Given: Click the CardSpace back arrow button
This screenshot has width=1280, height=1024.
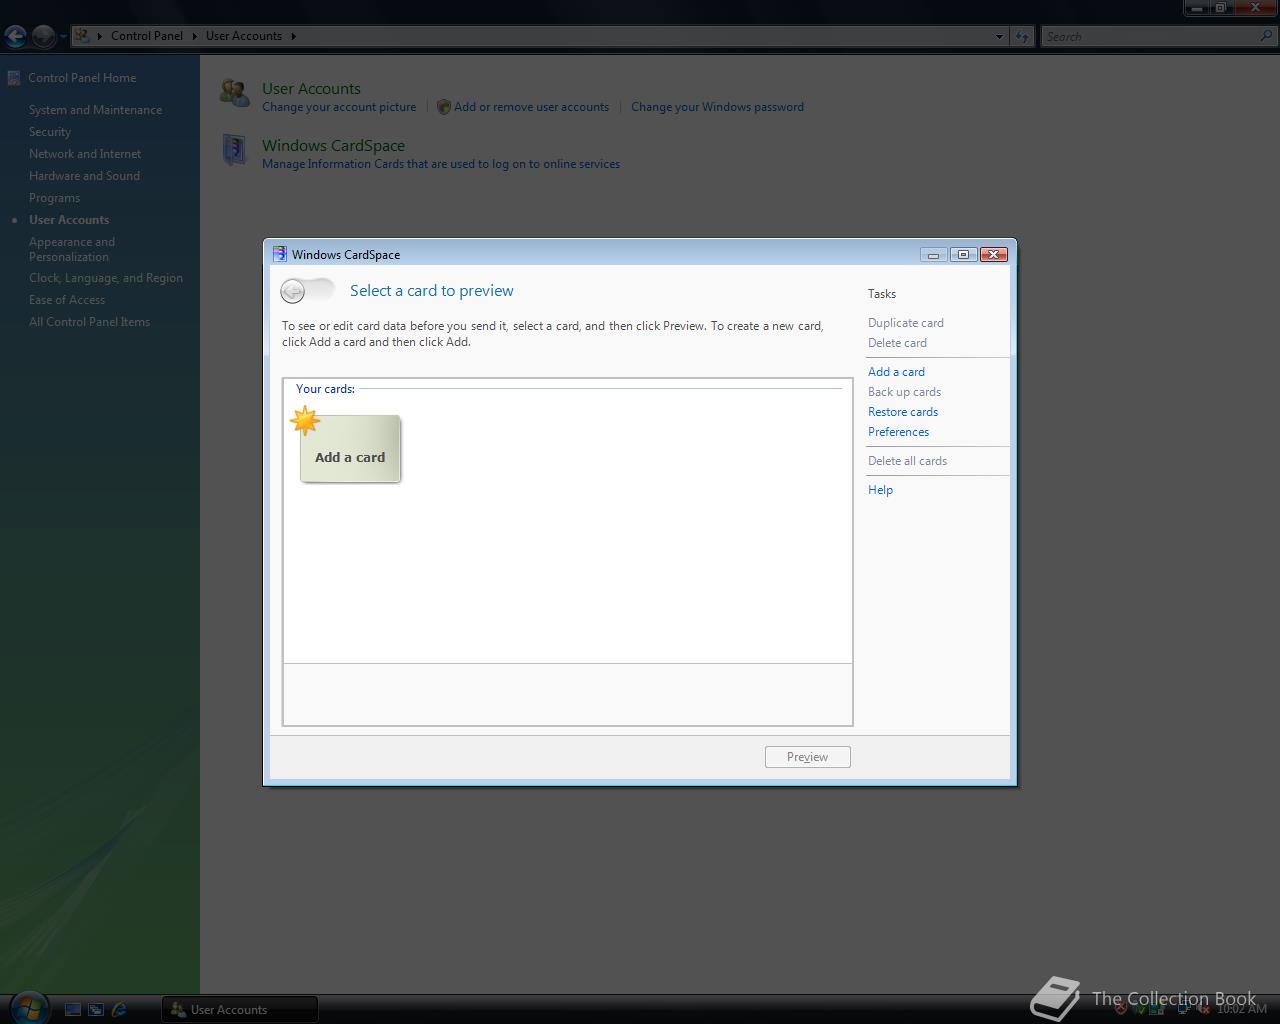Looking at the screenshot, I should coord(293,291).
